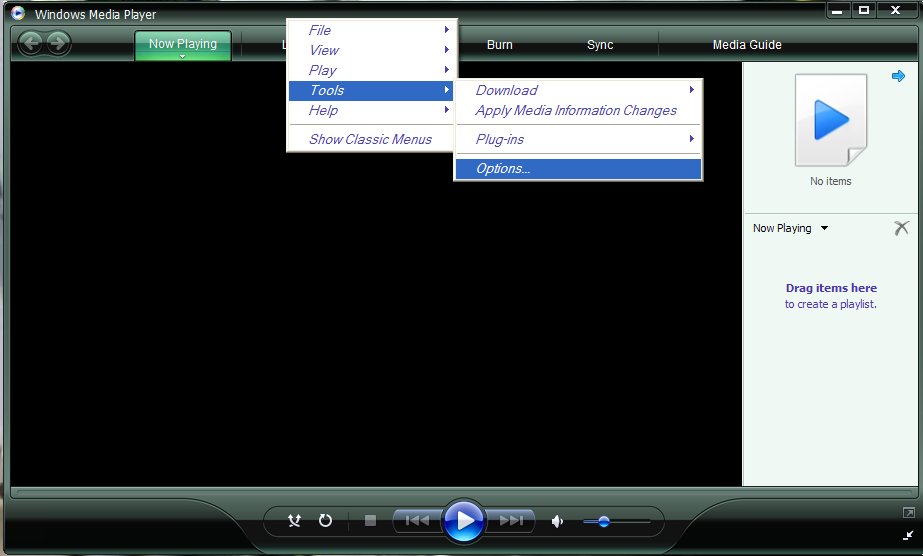Click the Stop button
923x556 pixels.
[x=370, y=521]
